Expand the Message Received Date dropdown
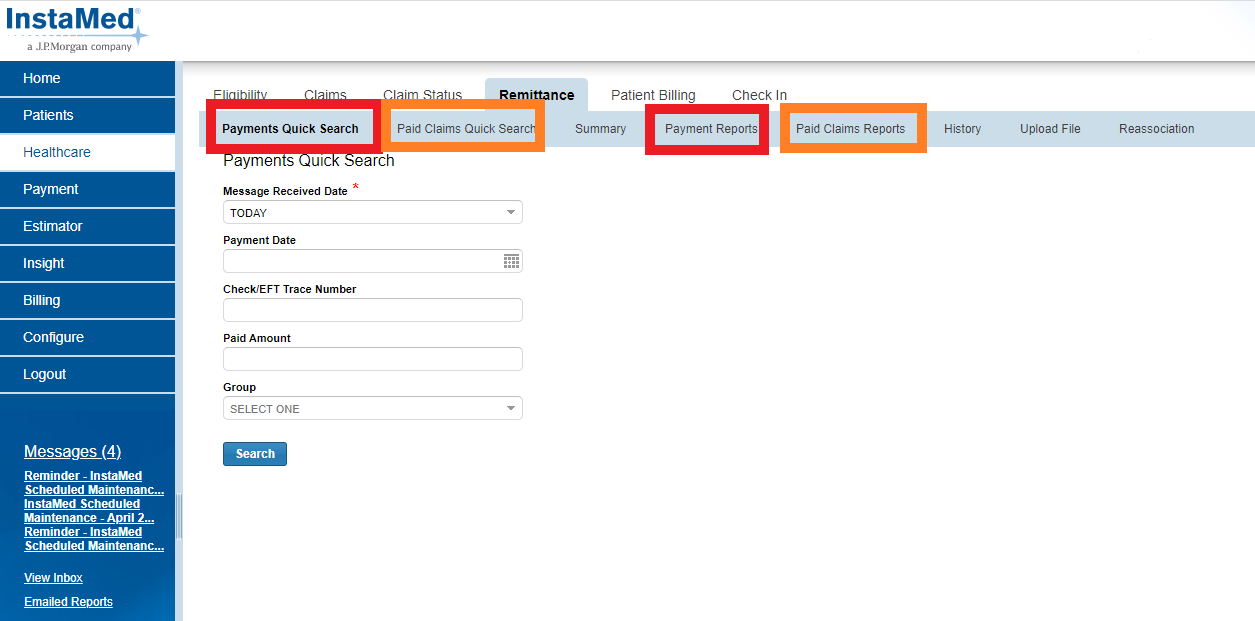This screenshot has height=621, width=1255. pyautogui.click(x=372, y=212)
